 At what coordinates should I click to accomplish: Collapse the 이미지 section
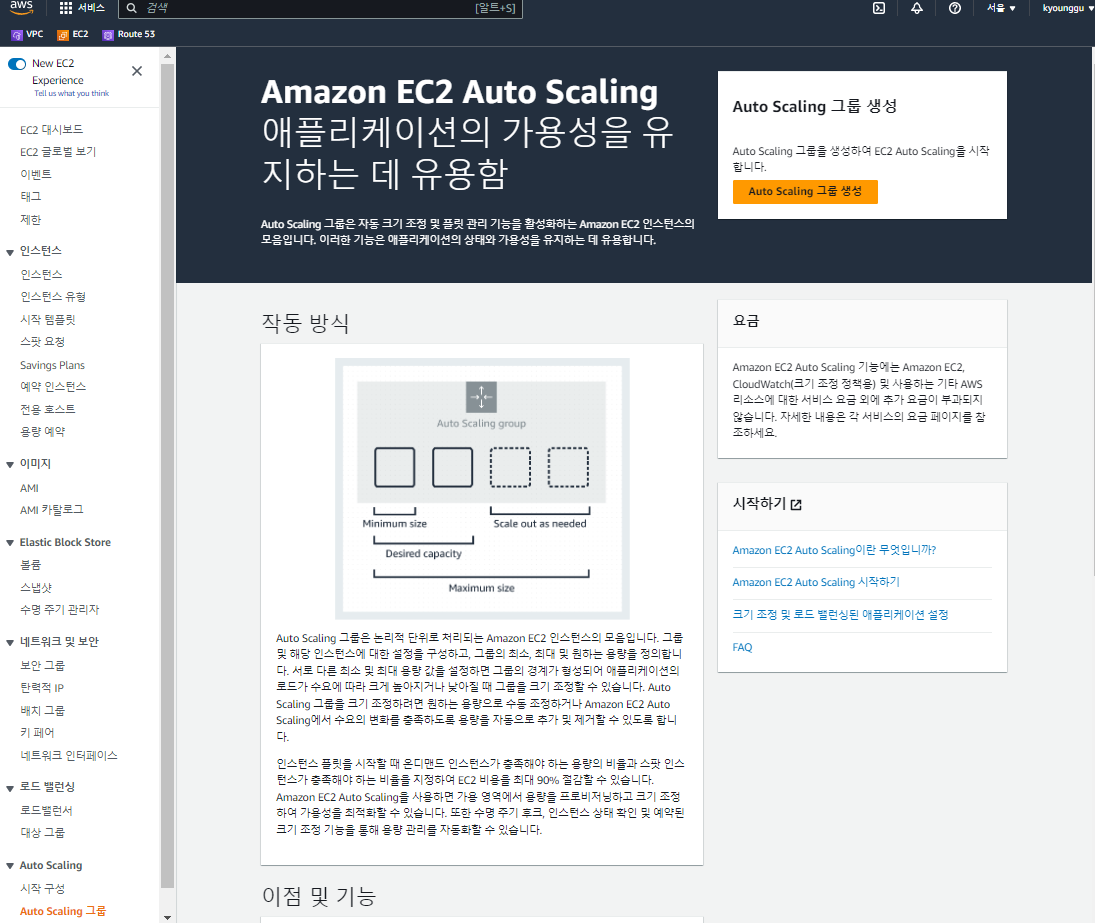10,464
